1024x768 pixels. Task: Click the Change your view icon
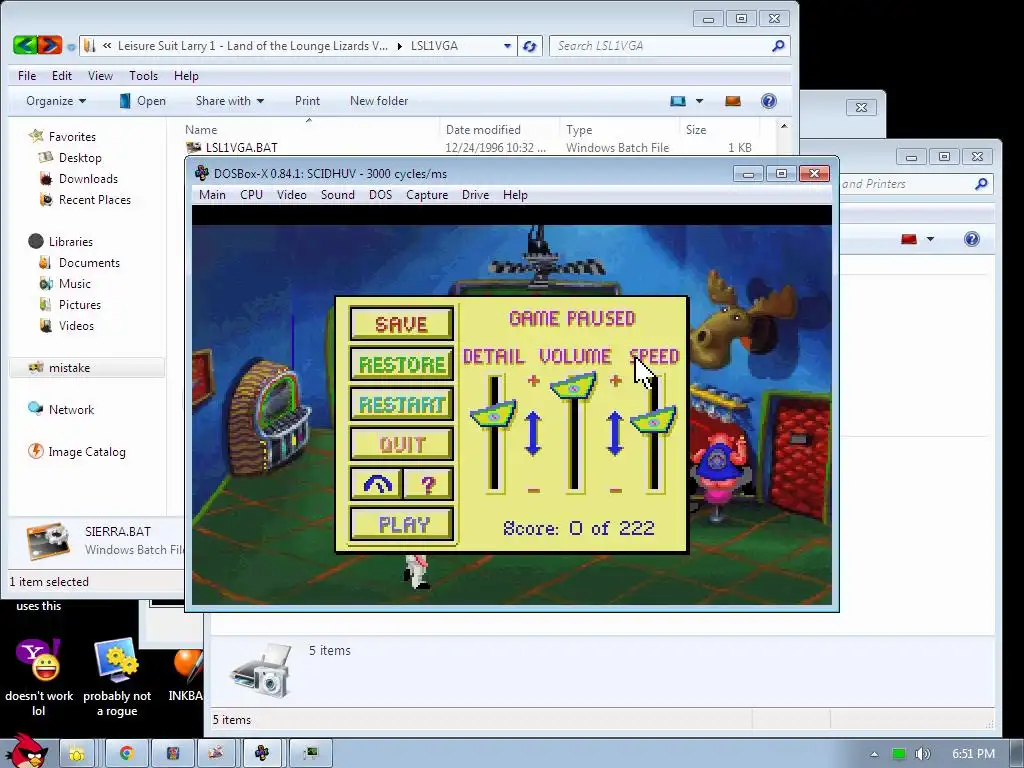[x=678, y=101]
